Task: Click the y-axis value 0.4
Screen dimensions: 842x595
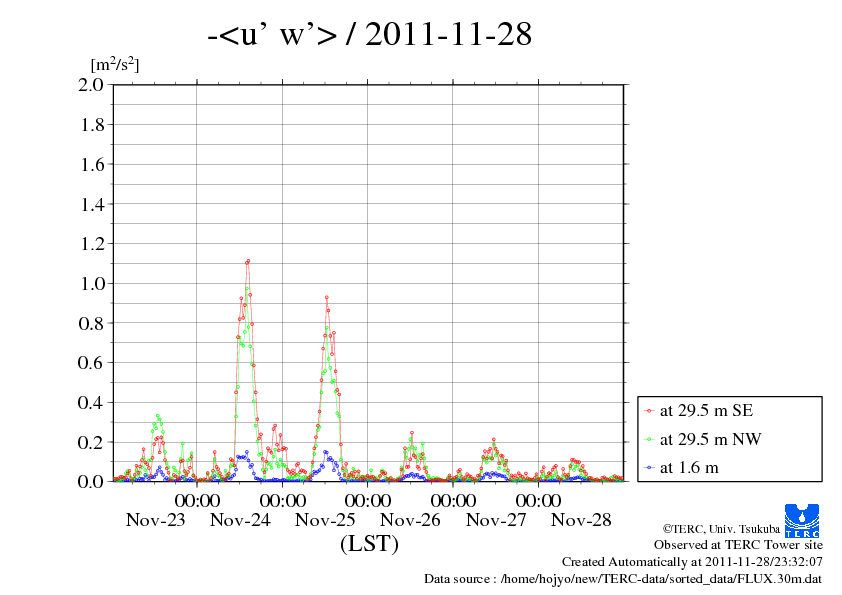Action: click(x=91, y=402)
